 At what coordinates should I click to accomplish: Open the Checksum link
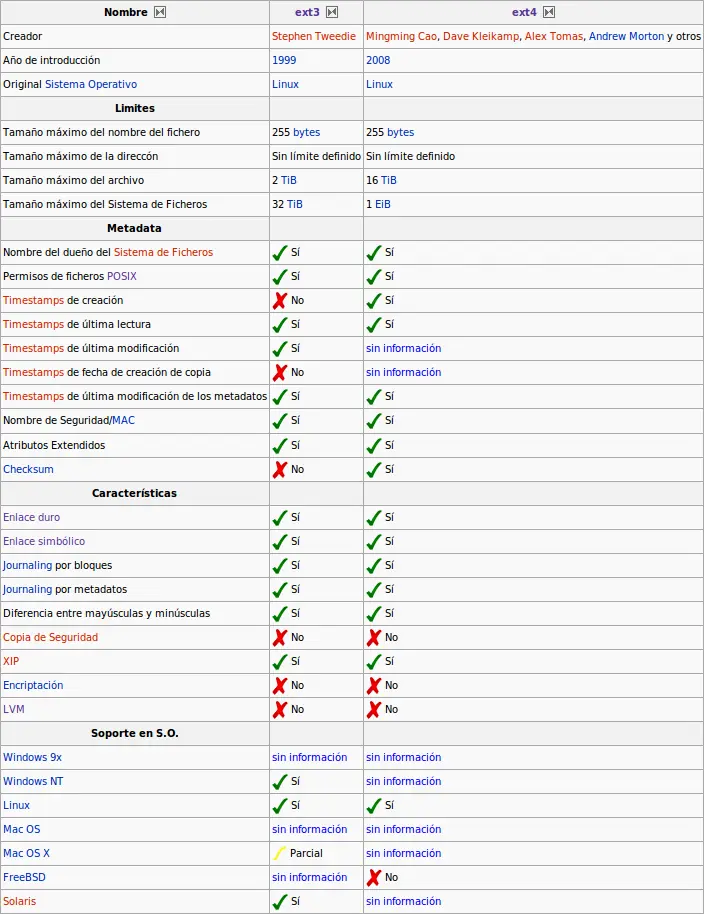(28, 469)
